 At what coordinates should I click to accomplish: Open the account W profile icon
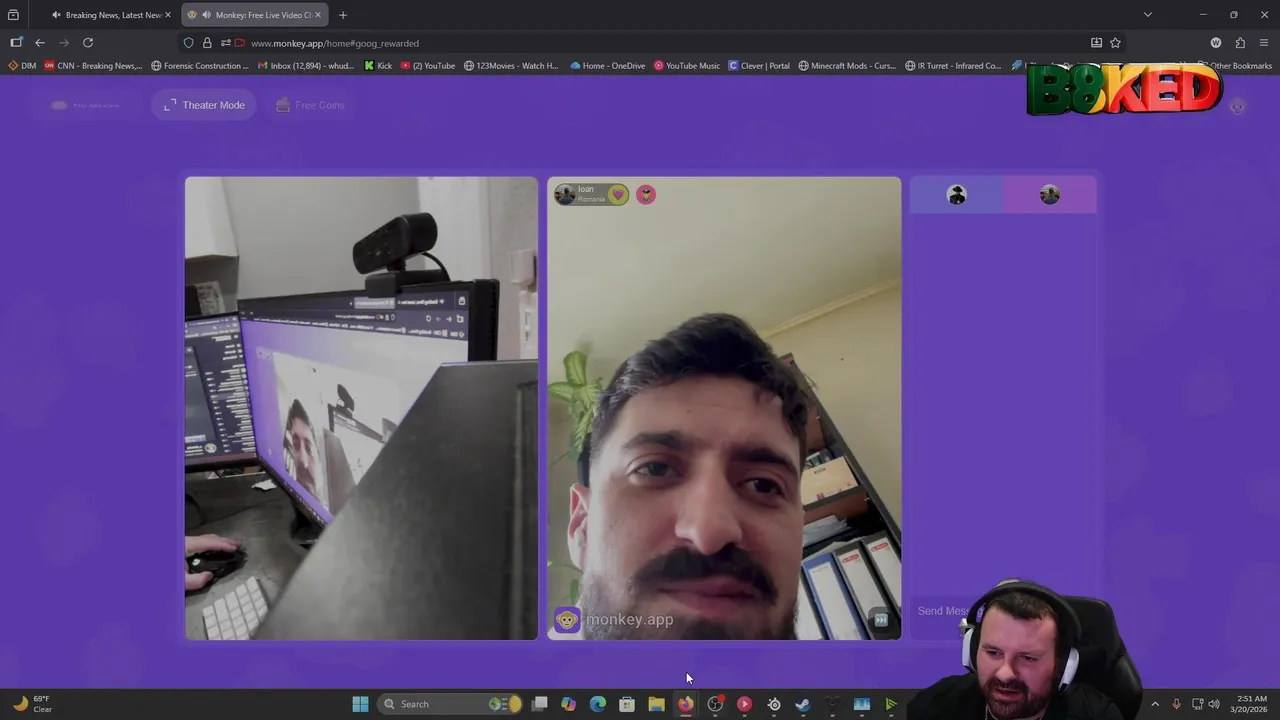[1216, 43]
